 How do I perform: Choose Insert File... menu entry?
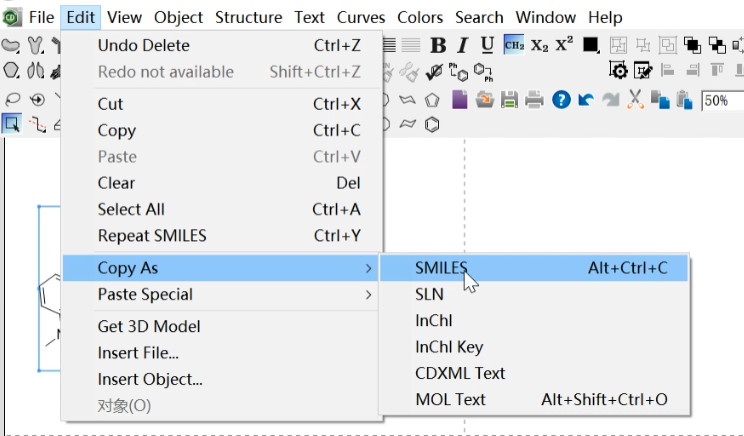tap(222, 353)
